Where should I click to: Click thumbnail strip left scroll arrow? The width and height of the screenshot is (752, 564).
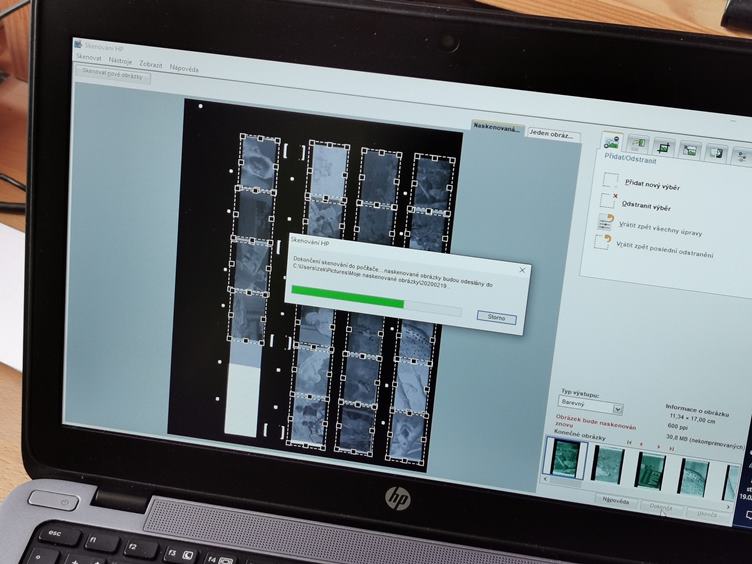tap(545, 479)
